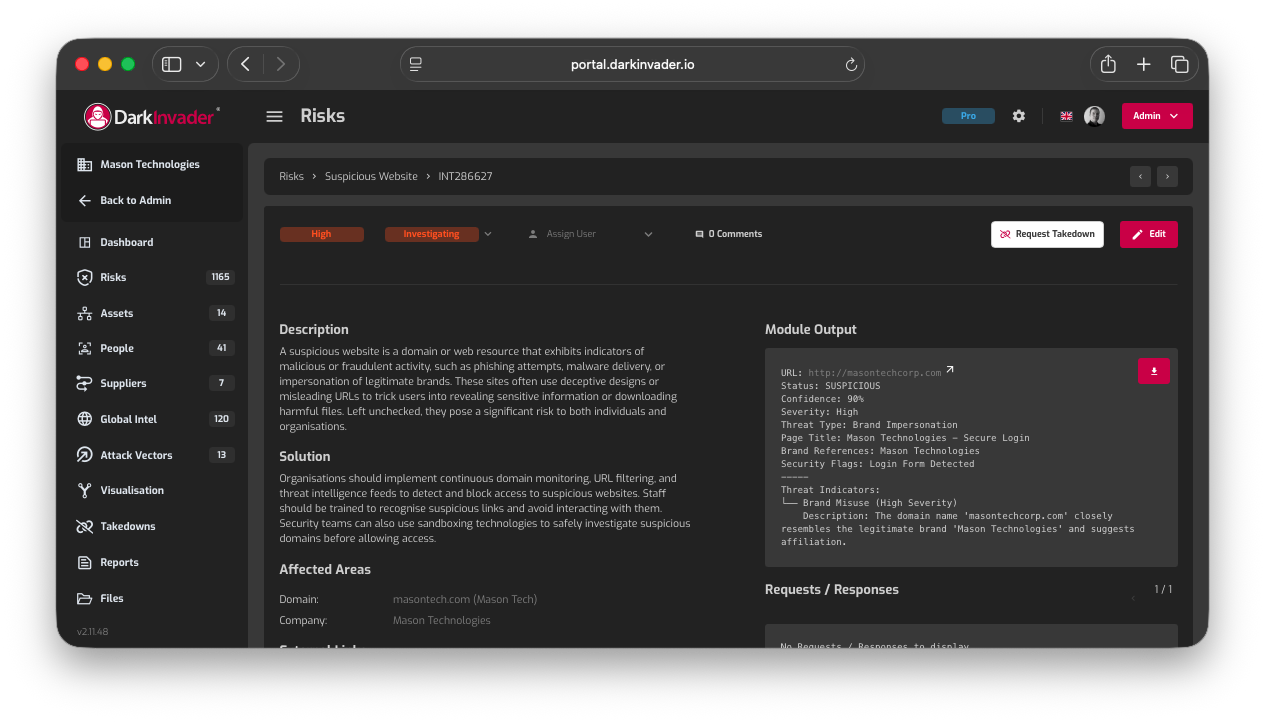This screenshot has height=722, width=1265.
Task: Click Safari share icon
Action: [x=1108, y=64]
